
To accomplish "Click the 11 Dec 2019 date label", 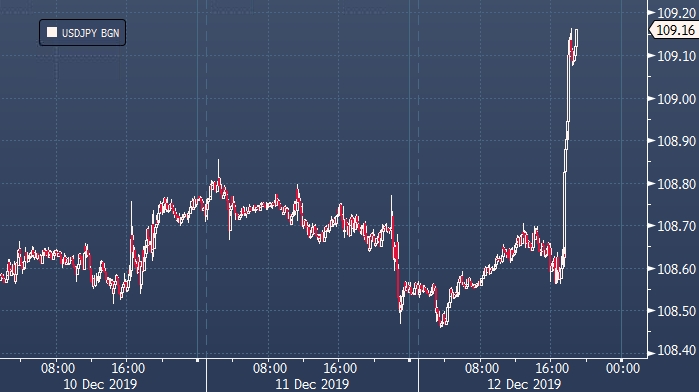I will tap(312, 384).
